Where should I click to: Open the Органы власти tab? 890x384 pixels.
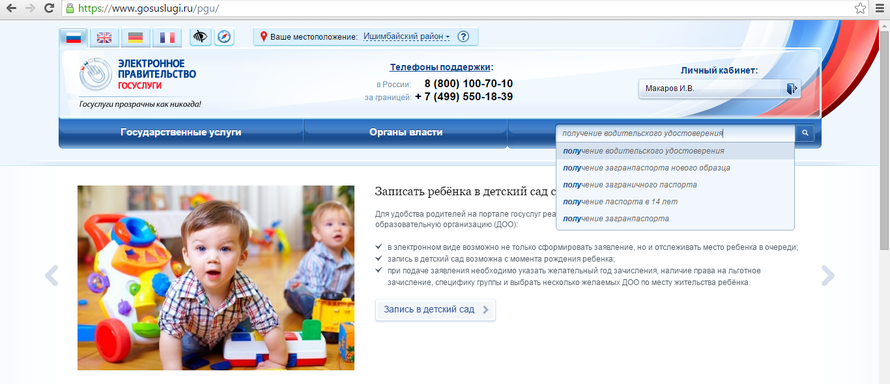(x=406, y=132)
